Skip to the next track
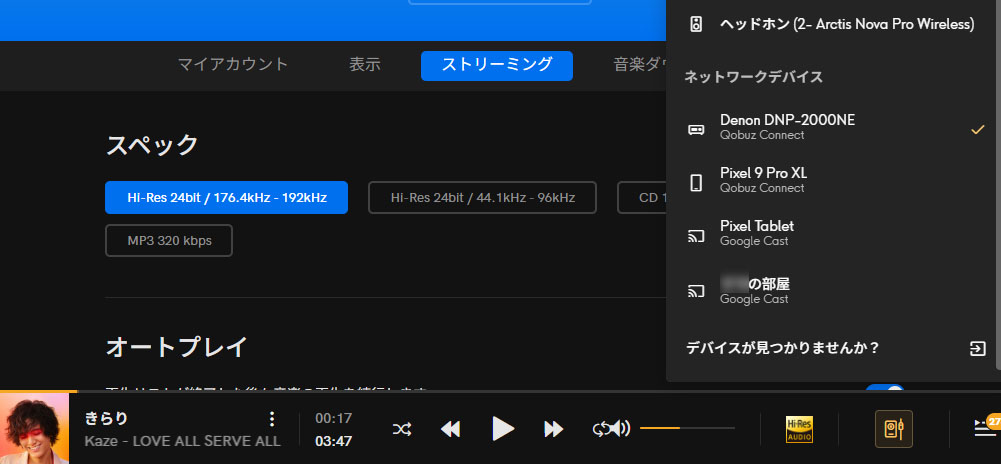 click(553, 429)
